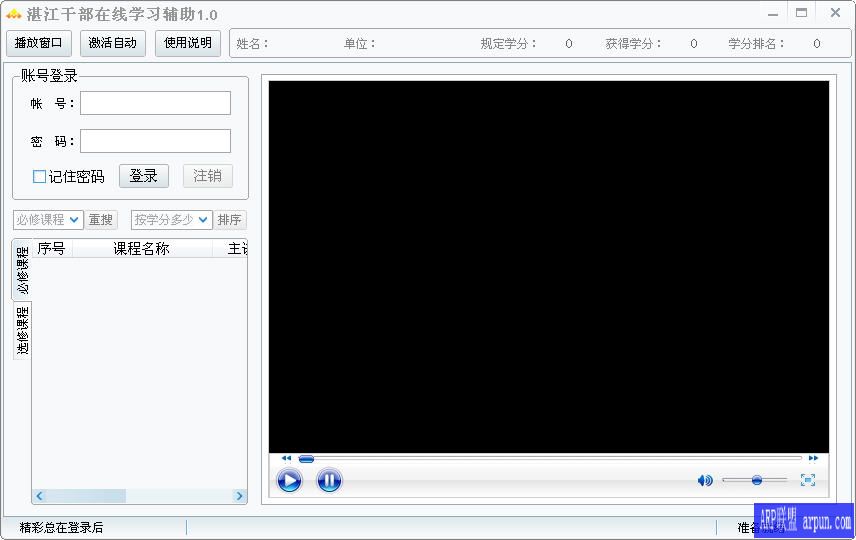Screen dimensions: 856x540
Task: Open 使用说明 instructions
Action: click(188, 43)
